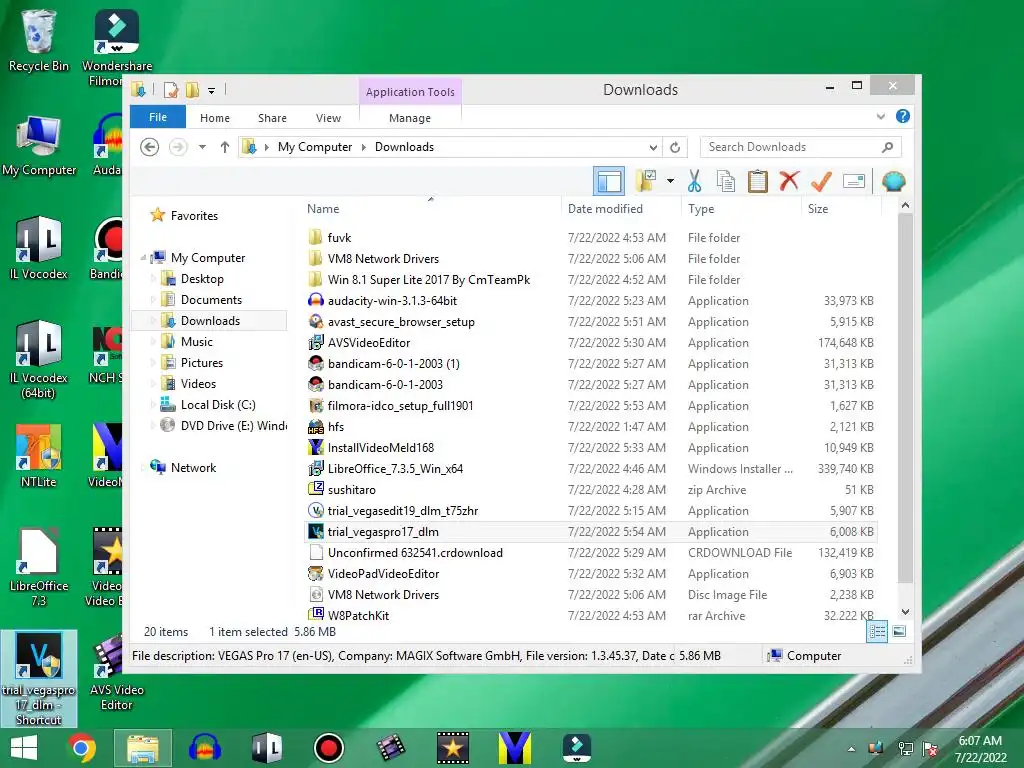
Task: Select the fuvk folder
Action: [x=339, y=238]
